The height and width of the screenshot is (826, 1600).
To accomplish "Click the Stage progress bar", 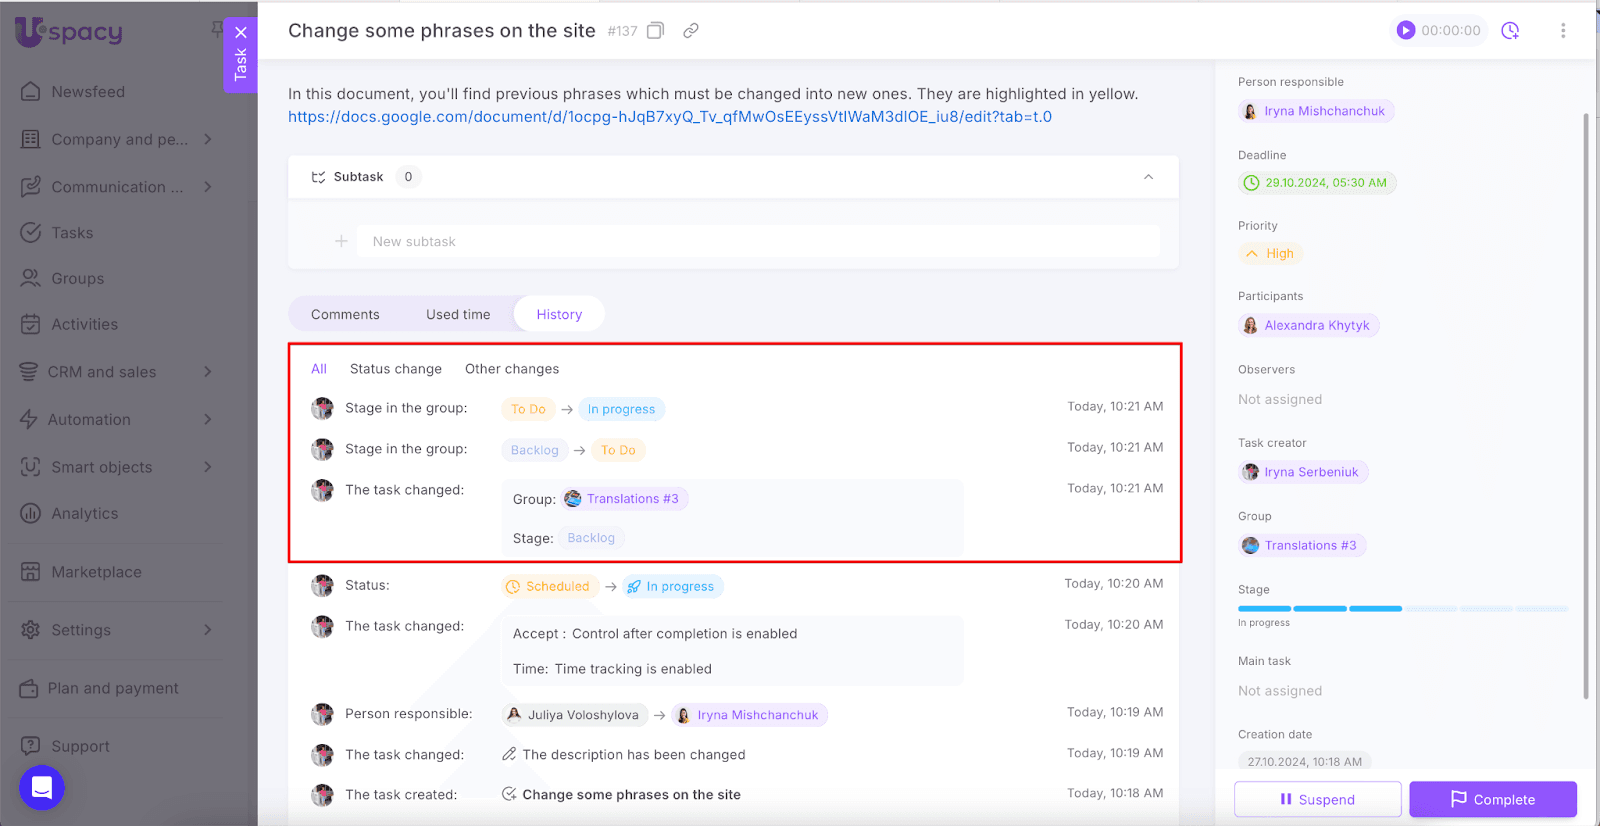I will (1402, 608).
